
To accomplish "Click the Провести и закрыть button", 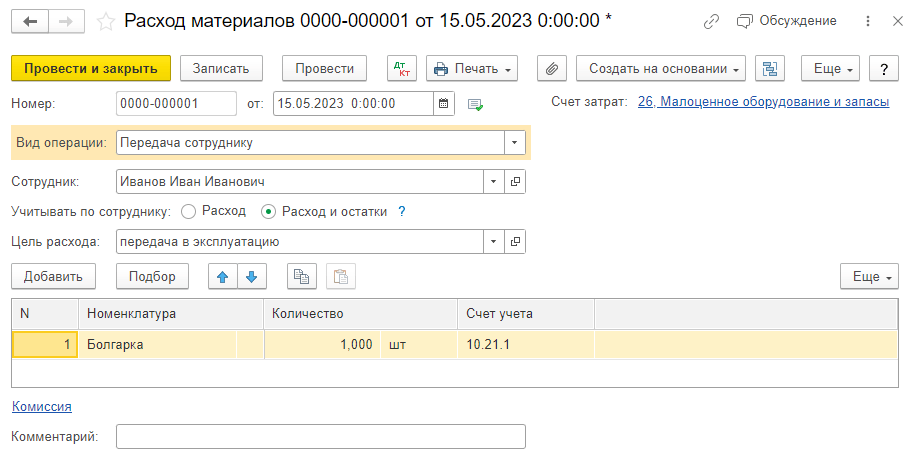I will [x=91, y=68].
